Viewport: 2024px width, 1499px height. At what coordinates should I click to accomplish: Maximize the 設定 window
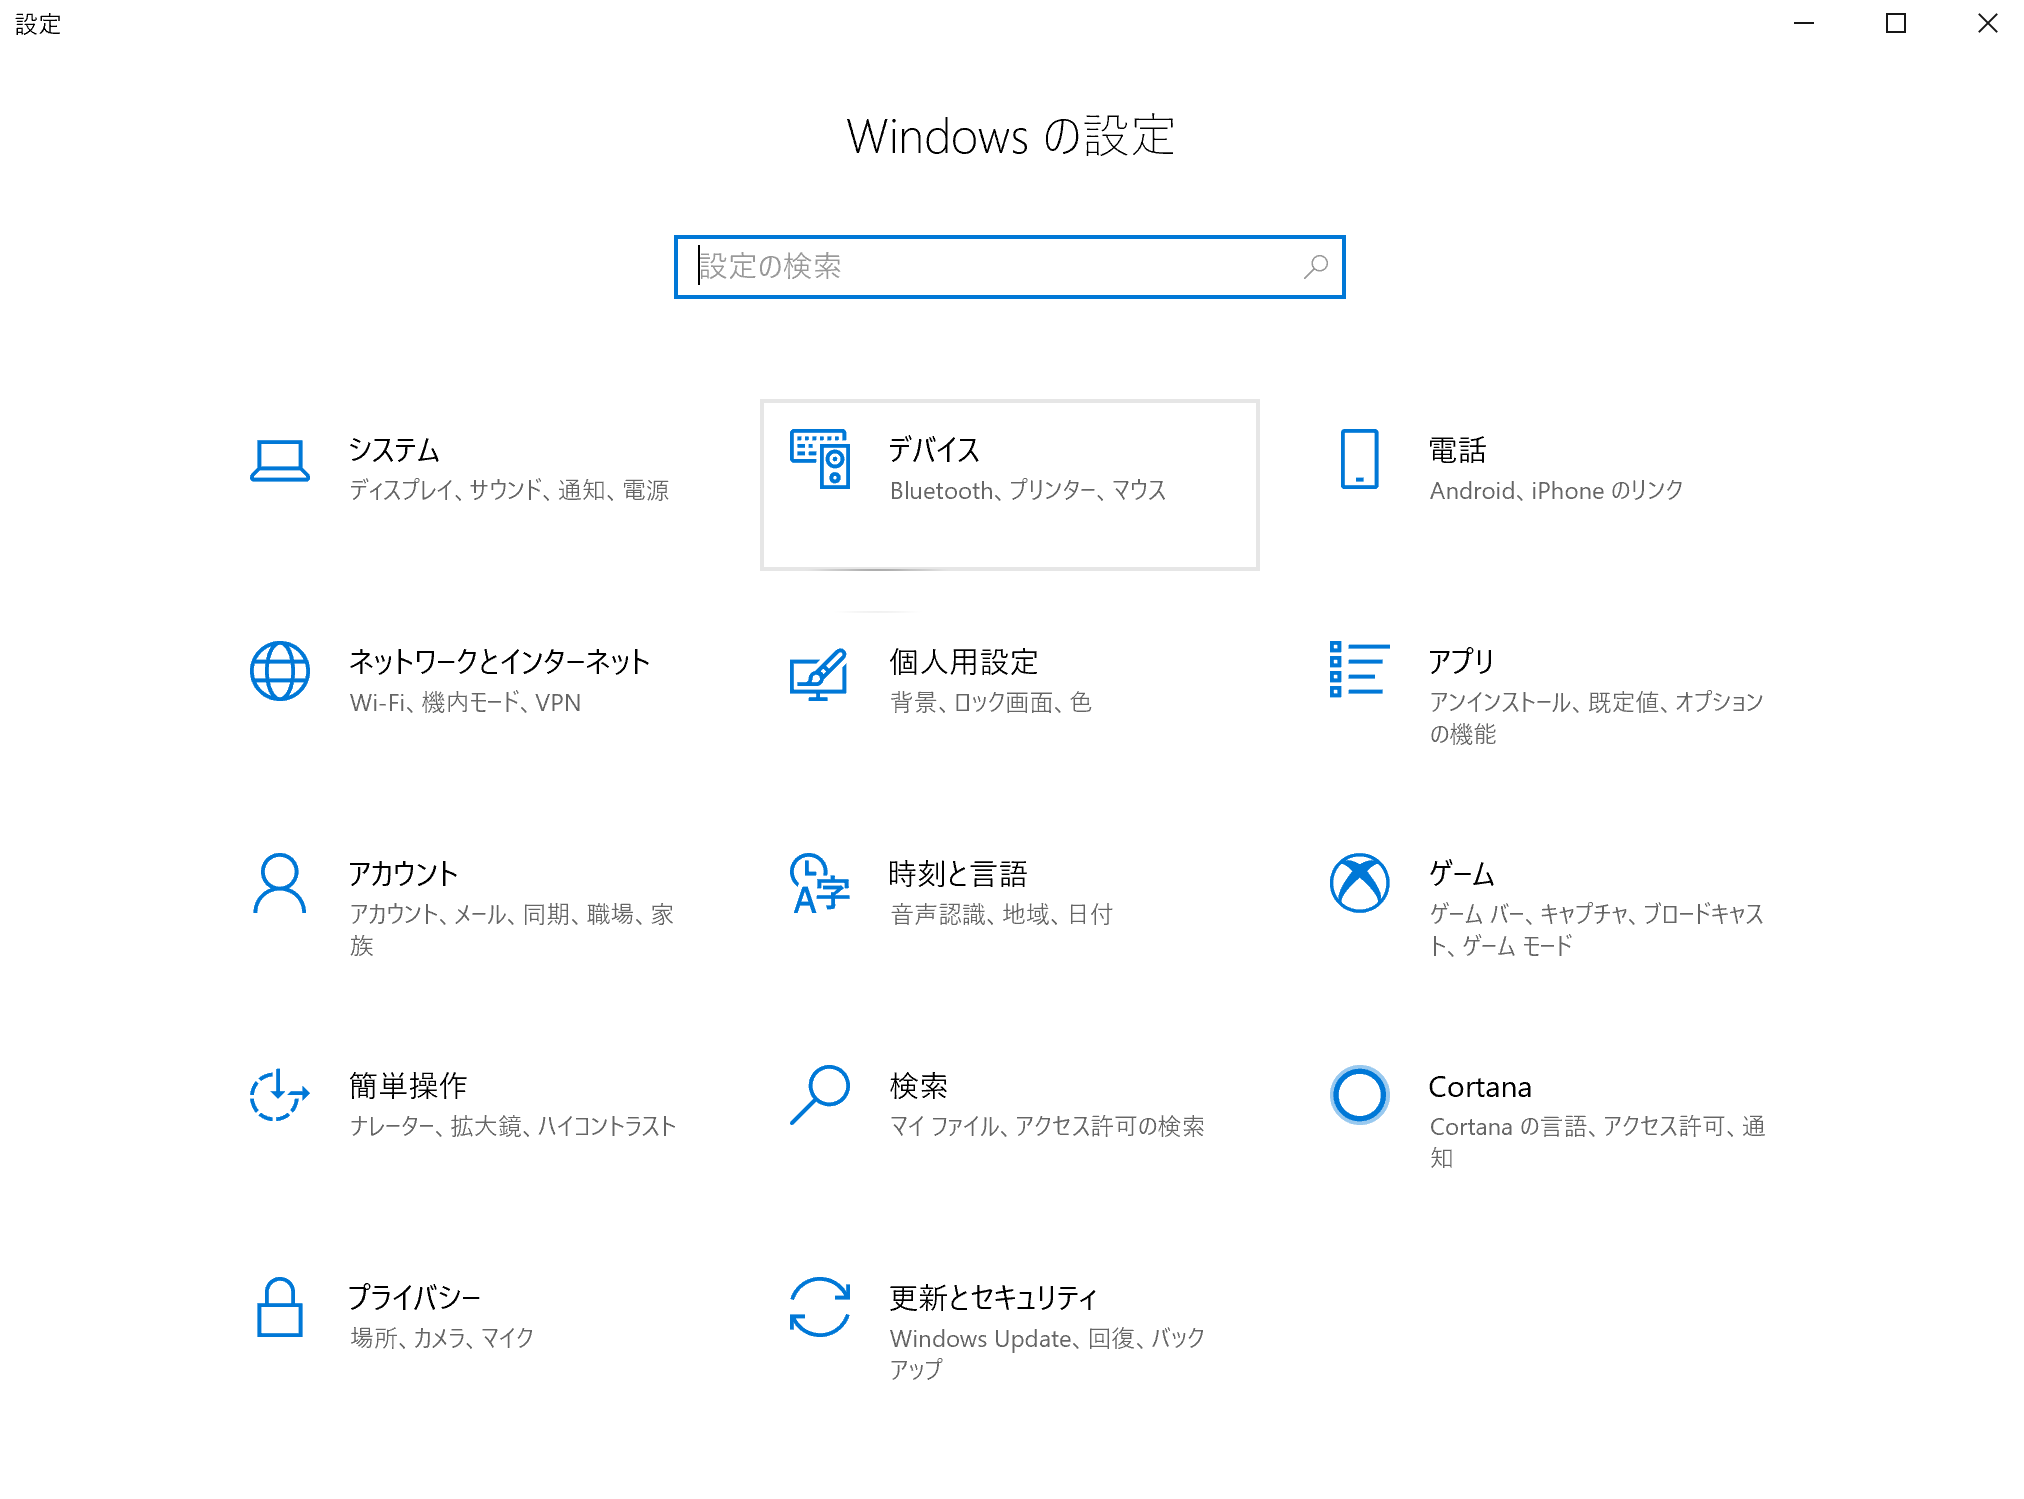pos(1896,23)
